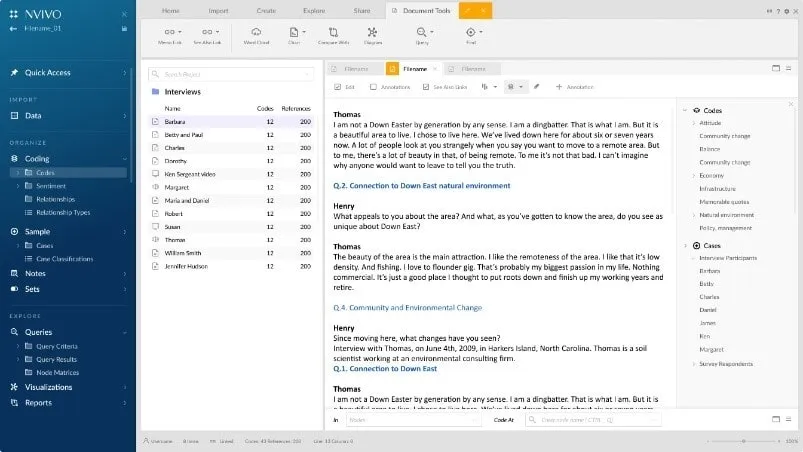The height and width of the screenshot is (452, 803).
Task: Open the Create ribbon tab
Action: point(266,11)
